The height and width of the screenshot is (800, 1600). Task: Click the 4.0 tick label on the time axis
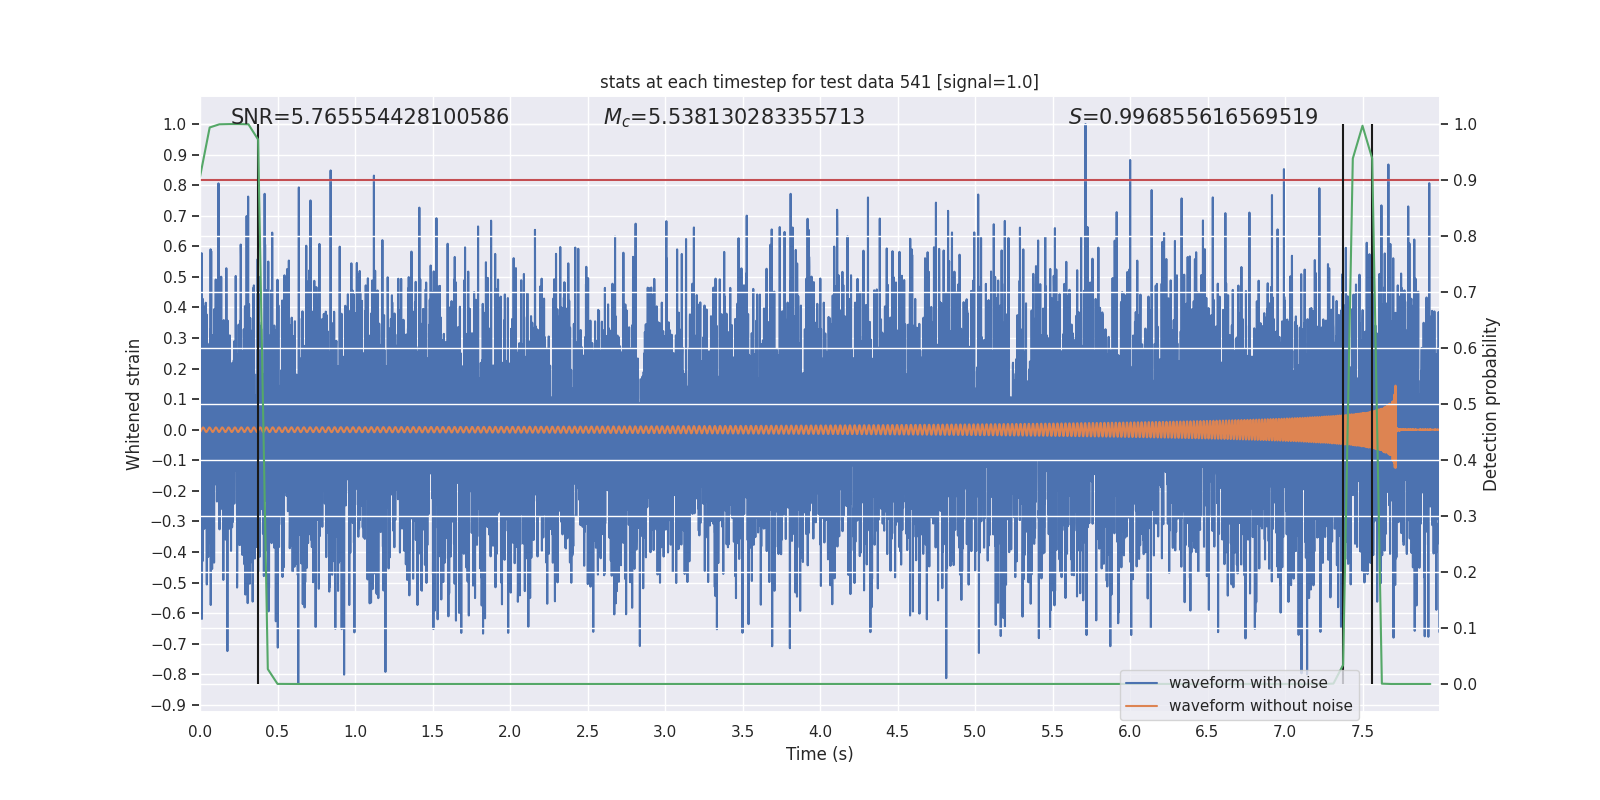click(820, 731)
